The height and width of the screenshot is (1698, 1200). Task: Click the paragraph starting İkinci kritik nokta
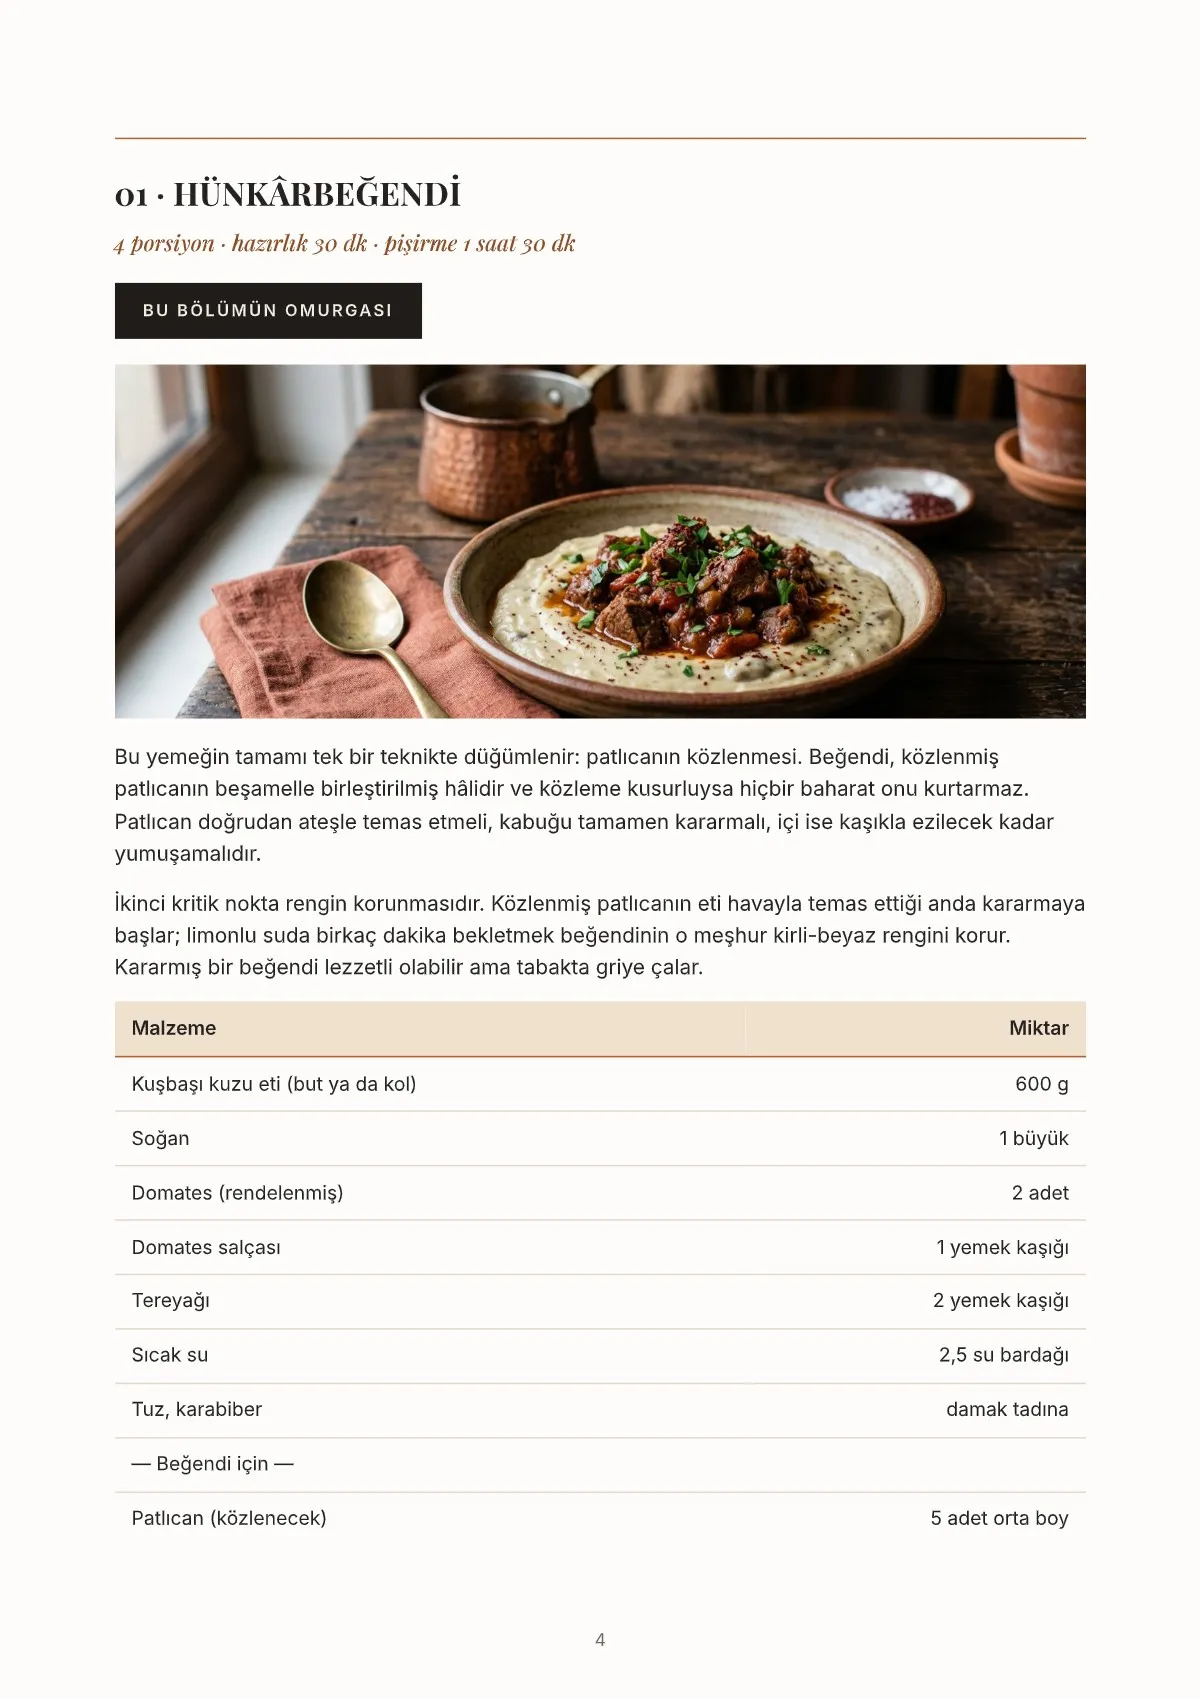click(600, 936)
